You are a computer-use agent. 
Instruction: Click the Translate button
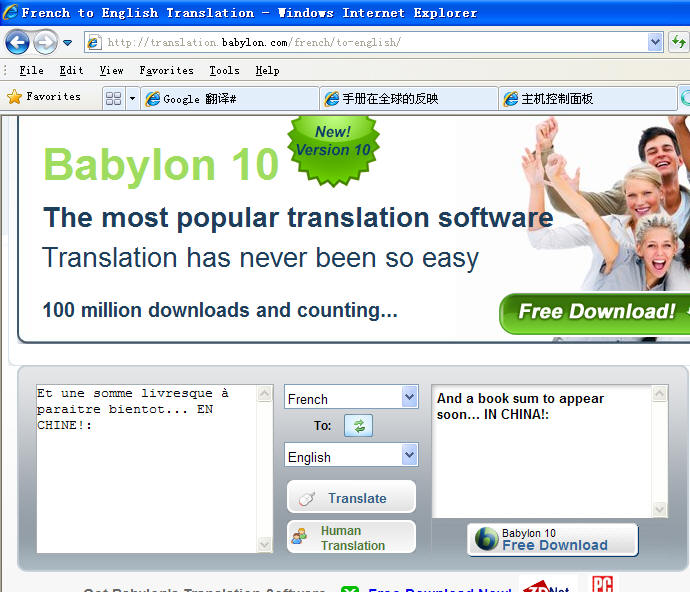(351, 496)
